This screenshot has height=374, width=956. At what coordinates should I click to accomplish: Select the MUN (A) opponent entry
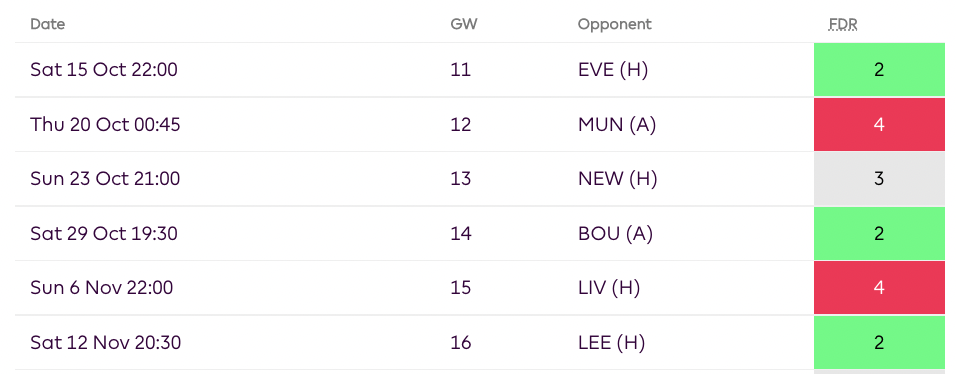tap(617, 124)
